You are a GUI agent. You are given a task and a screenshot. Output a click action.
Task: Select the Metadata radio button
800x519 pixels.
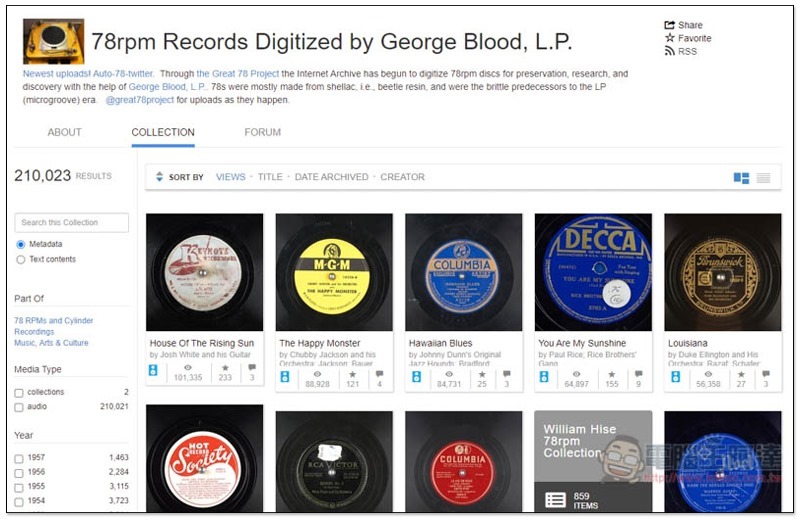click(20, 244)
